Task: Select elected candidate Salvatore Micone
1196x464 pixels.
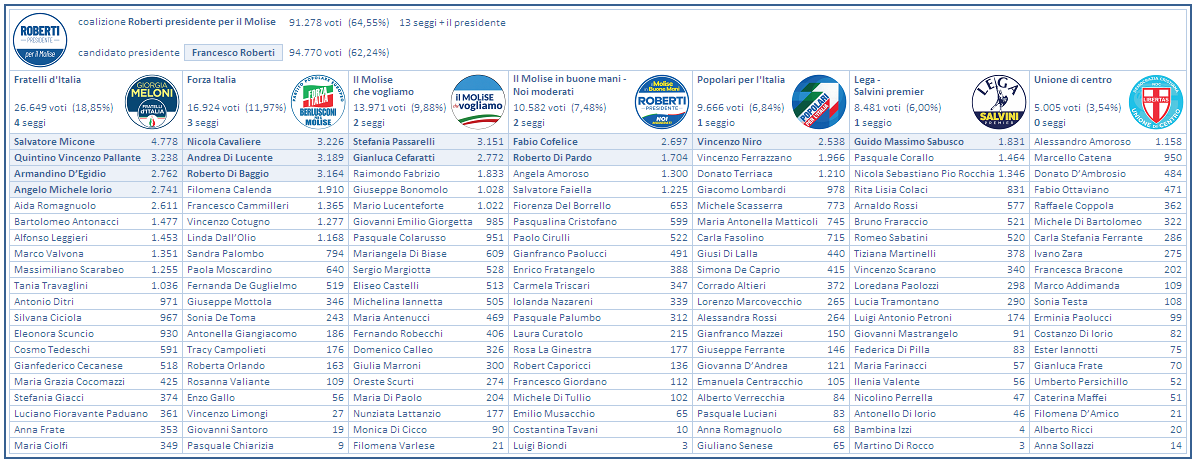Action: click(x=54, y=142)
